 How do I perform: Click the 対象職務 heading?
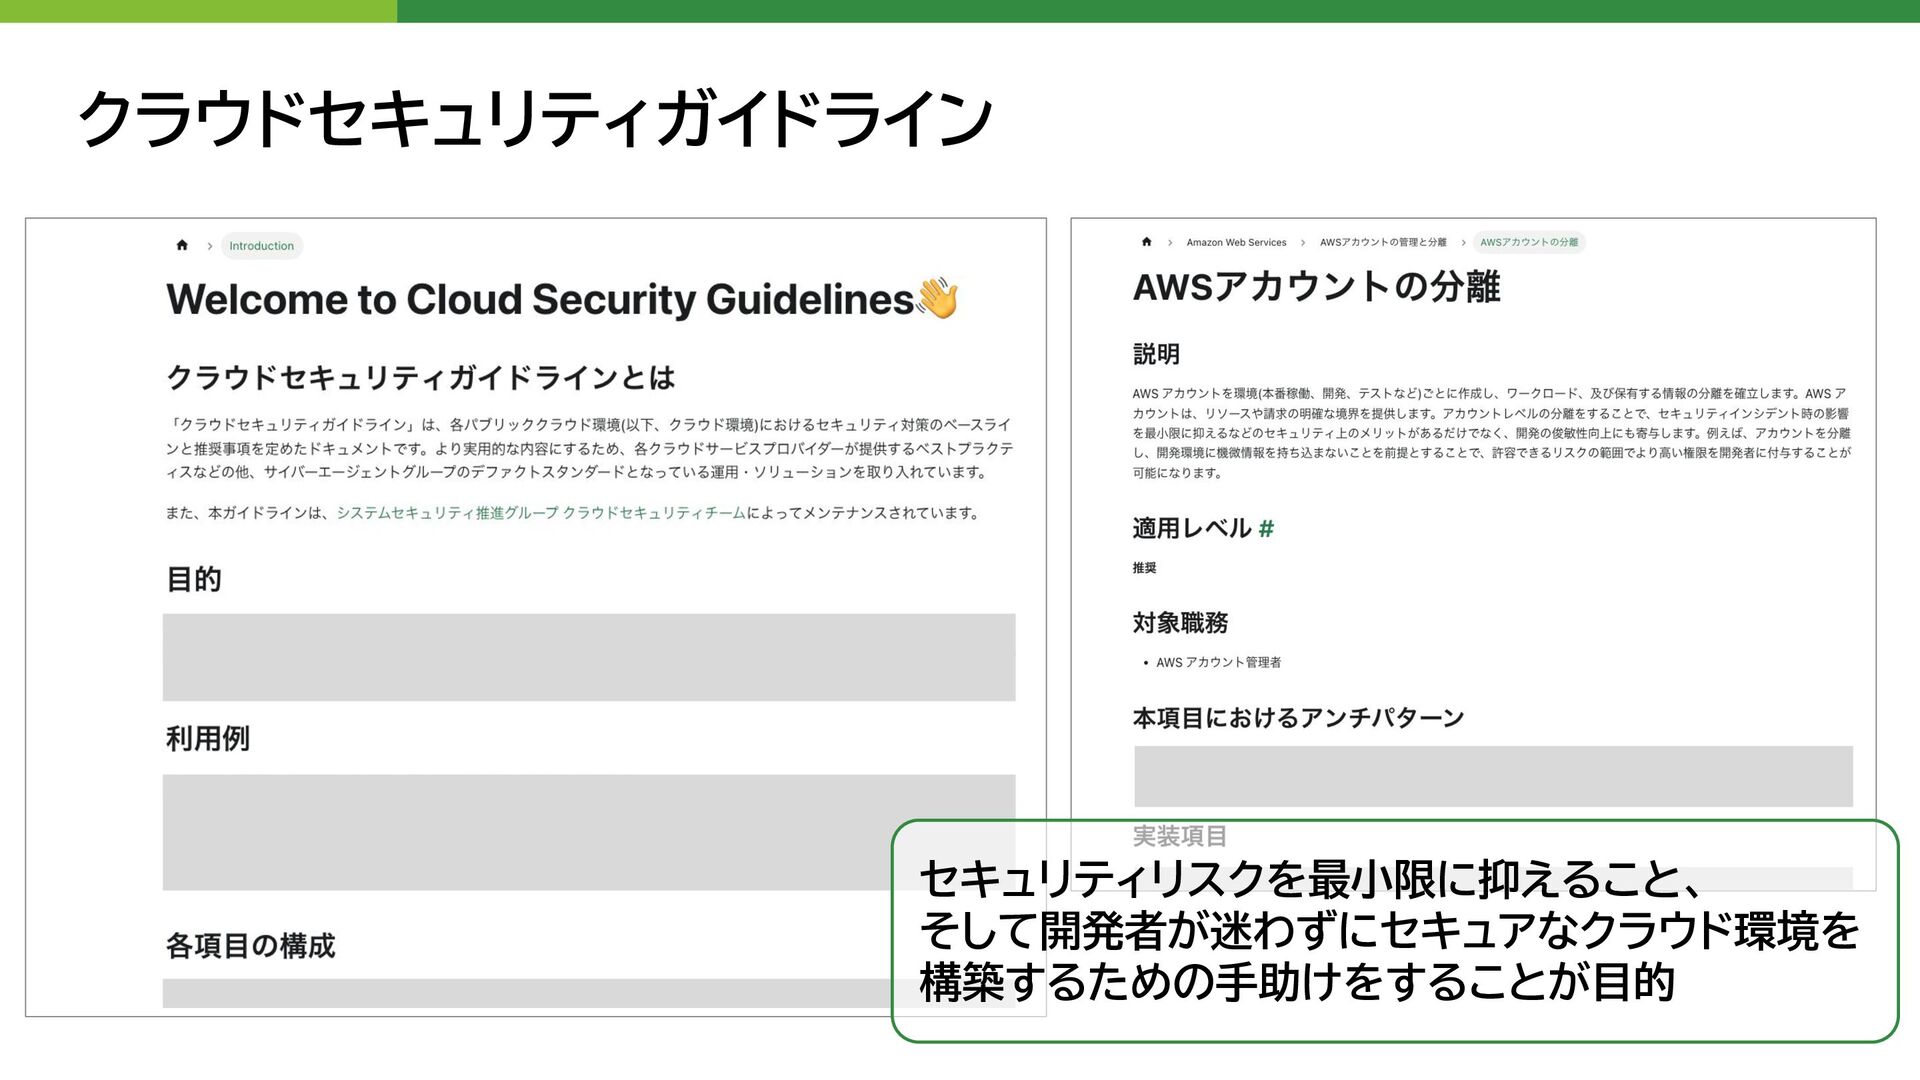click(x=1180, y=624)
